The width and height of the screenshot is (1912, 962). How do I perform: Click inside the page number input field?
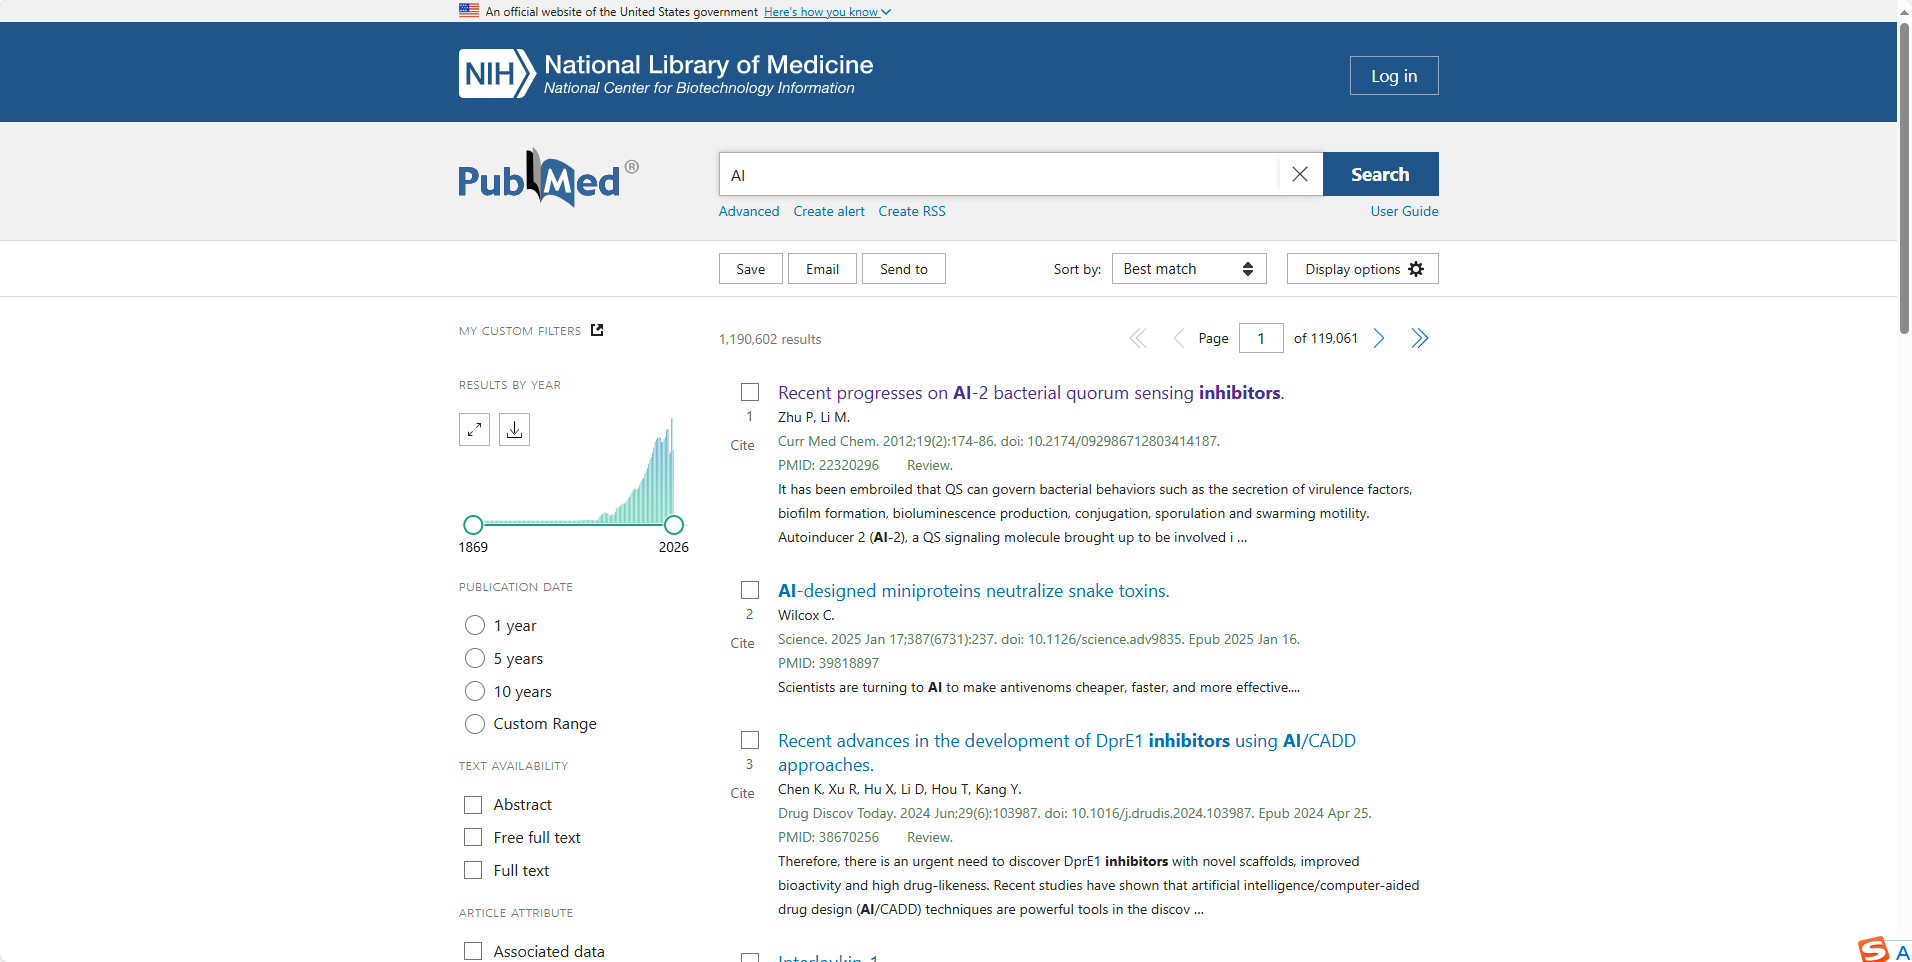(1260, 338)
